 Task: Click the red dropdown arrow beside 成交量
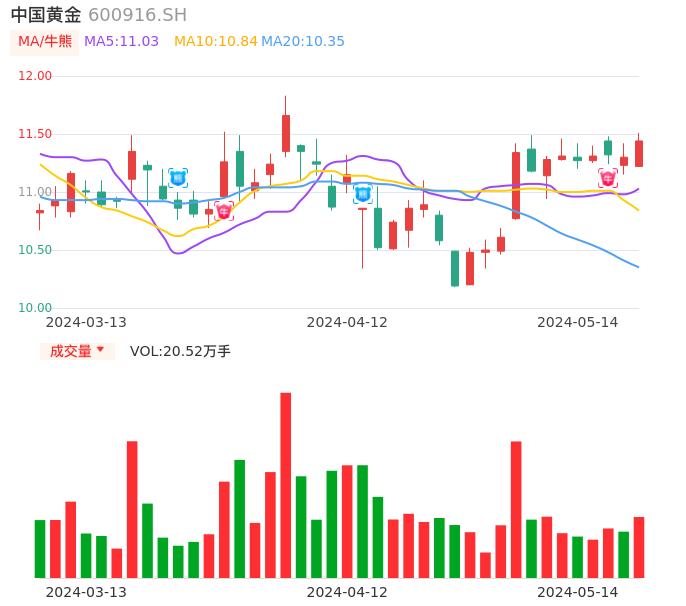click(100, 350)
